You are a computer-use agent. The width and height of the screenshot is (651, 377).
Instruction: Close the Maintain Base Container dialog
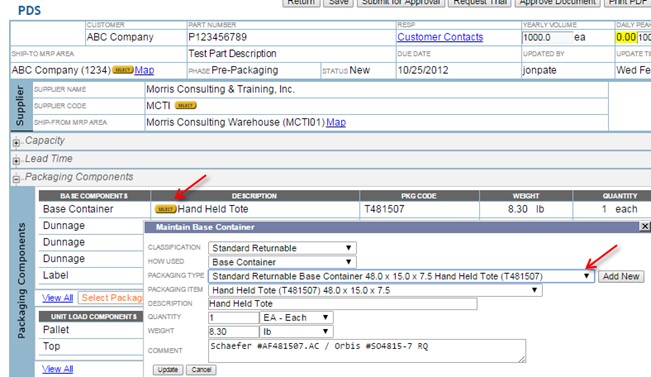coord(644,226)
